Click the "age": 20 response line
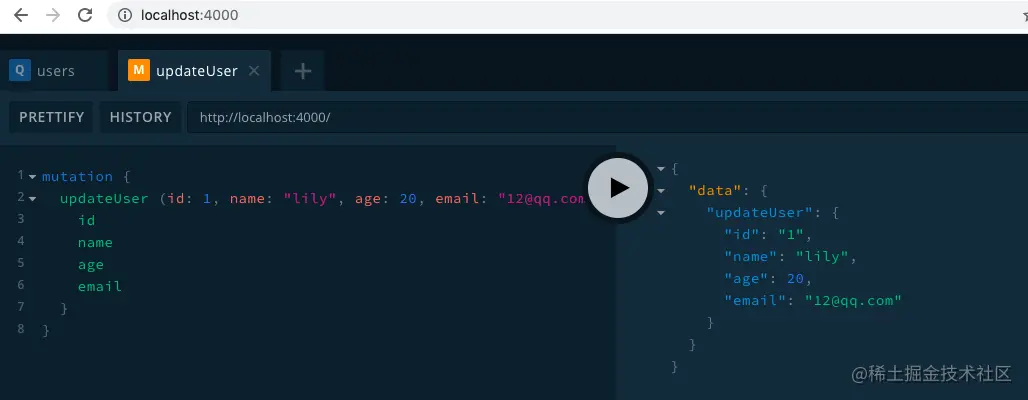The height and width of the screenshot is (400, 1028). 768,279
